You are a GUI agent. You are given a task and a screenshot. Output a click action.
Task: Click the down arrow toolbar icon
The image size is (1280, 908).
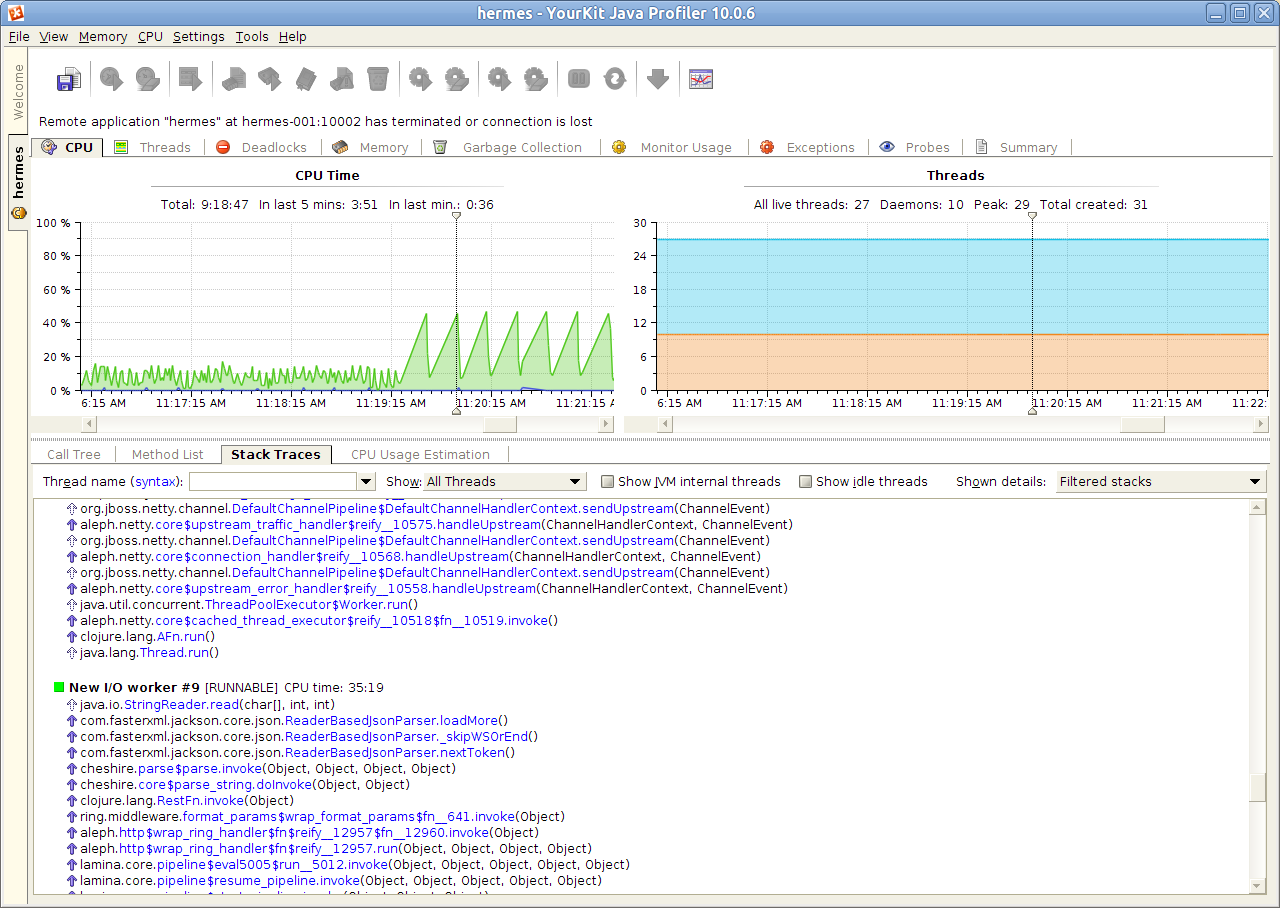[x=657, y=79]
